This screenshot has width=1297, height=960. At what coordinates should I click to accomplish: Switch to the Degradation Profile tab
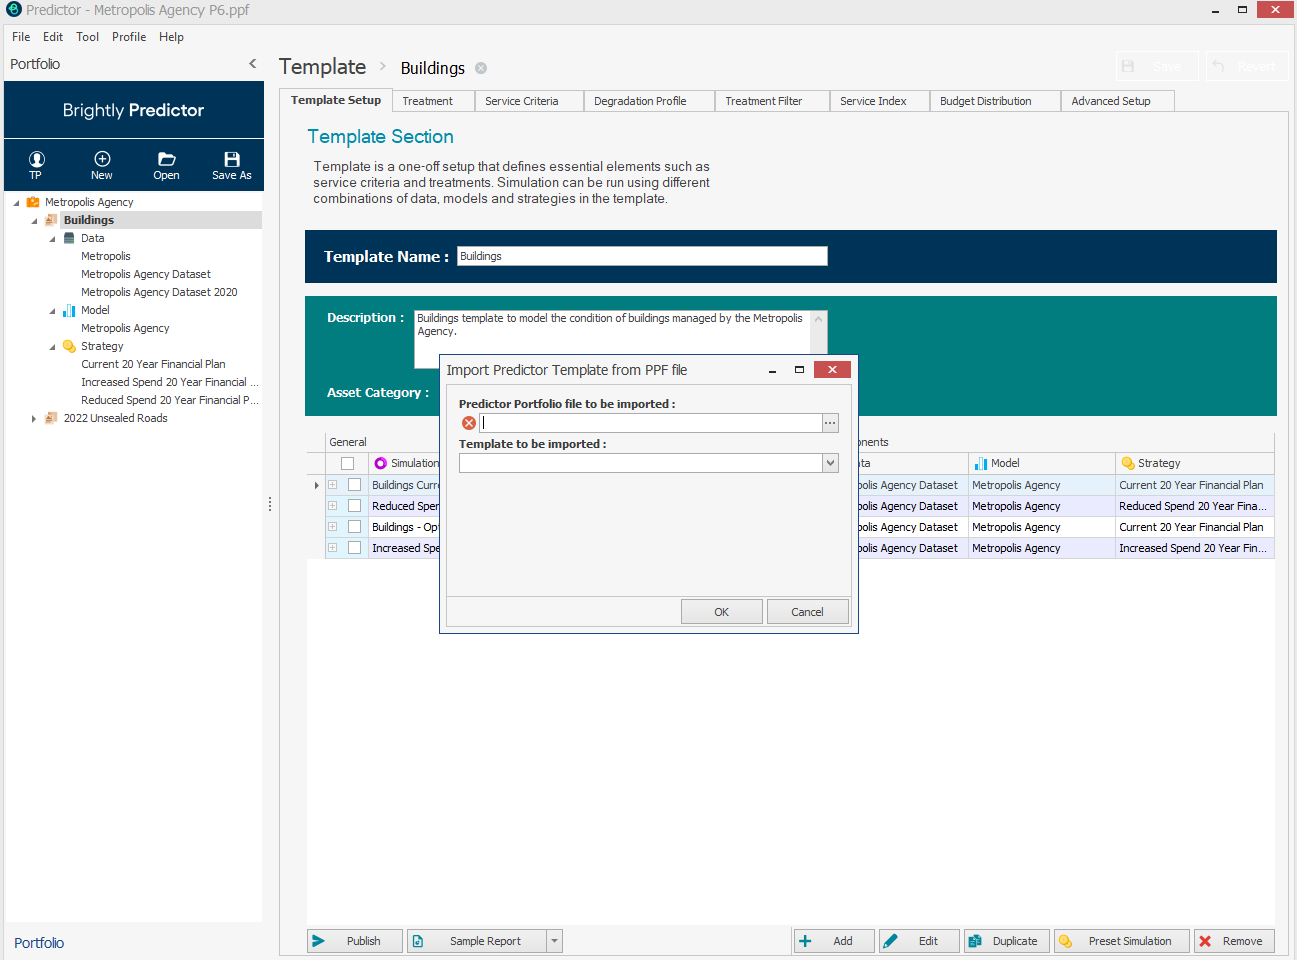point(640,101)
